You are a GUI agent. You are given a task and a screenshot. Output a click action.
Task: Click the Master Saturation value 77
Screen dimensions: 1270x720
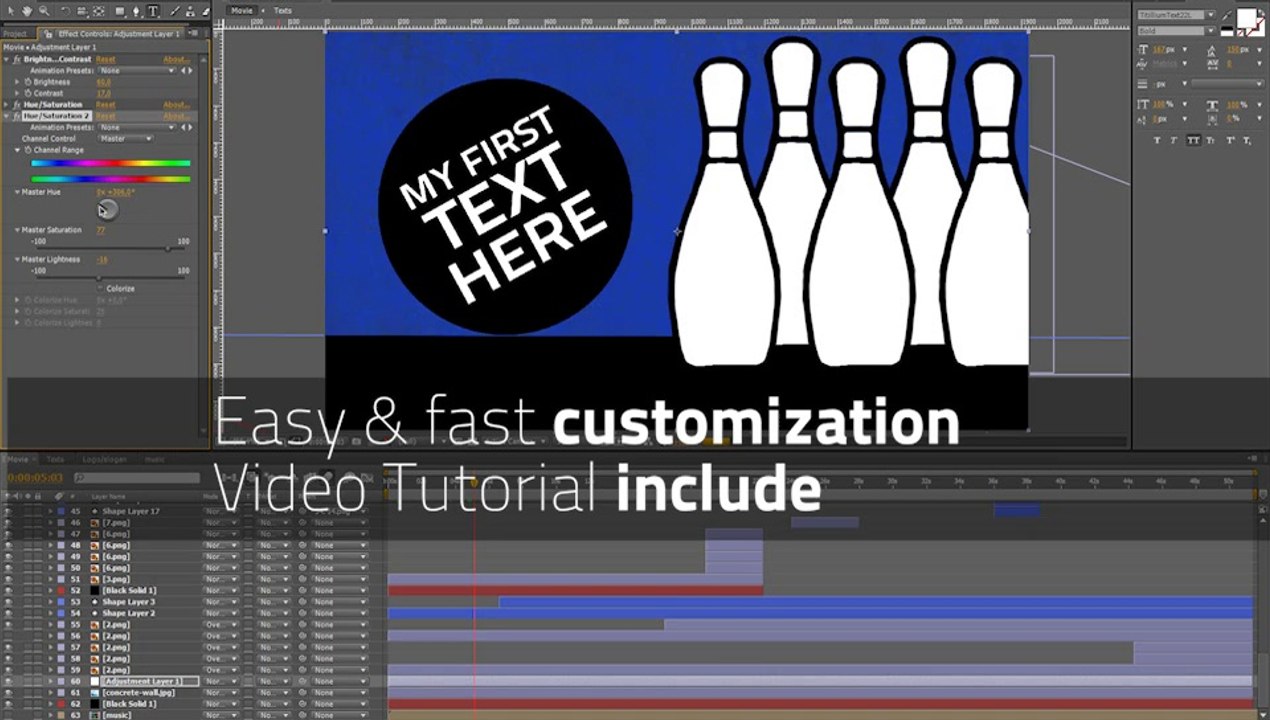tap(101, 230)
